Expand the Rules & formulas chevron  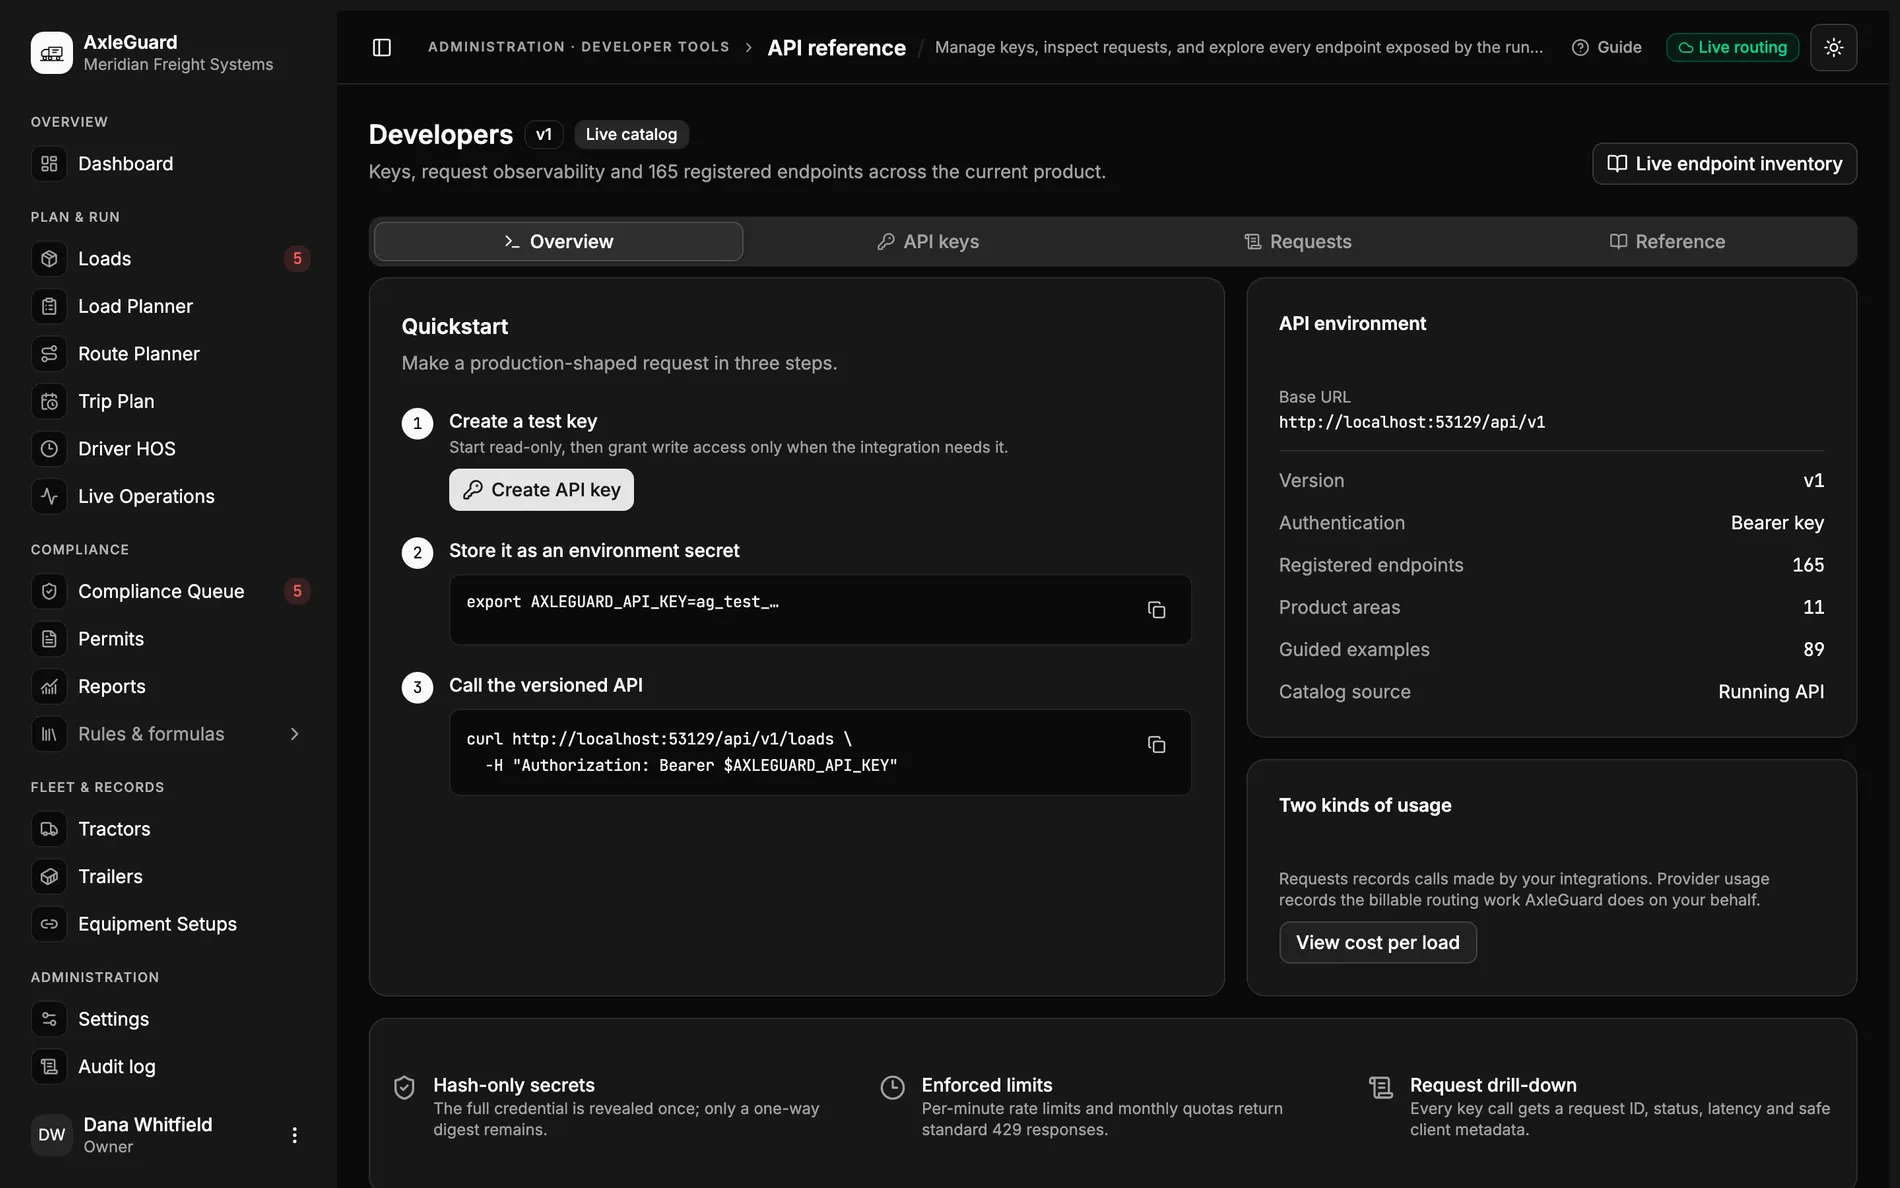pos(294,734)
